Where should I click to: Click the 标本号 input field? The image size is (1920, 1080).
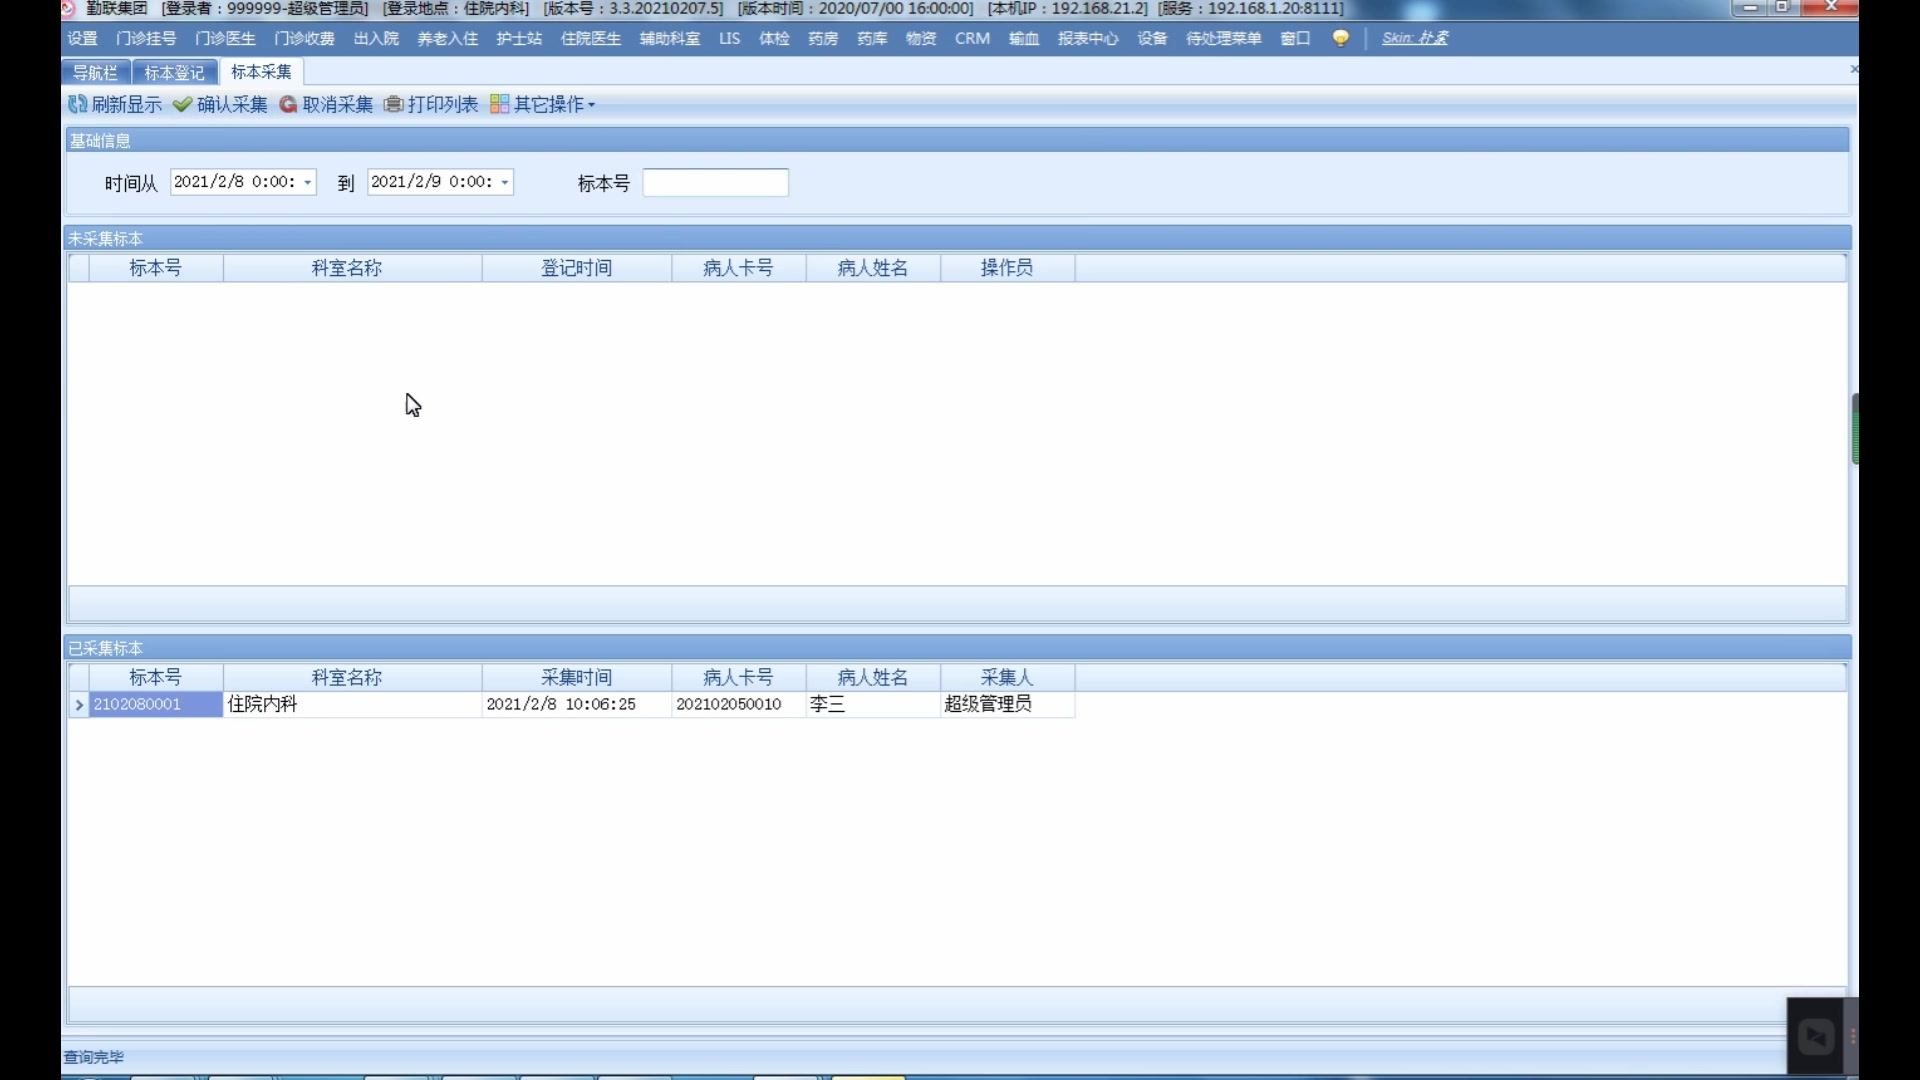[x=715, y=182]
